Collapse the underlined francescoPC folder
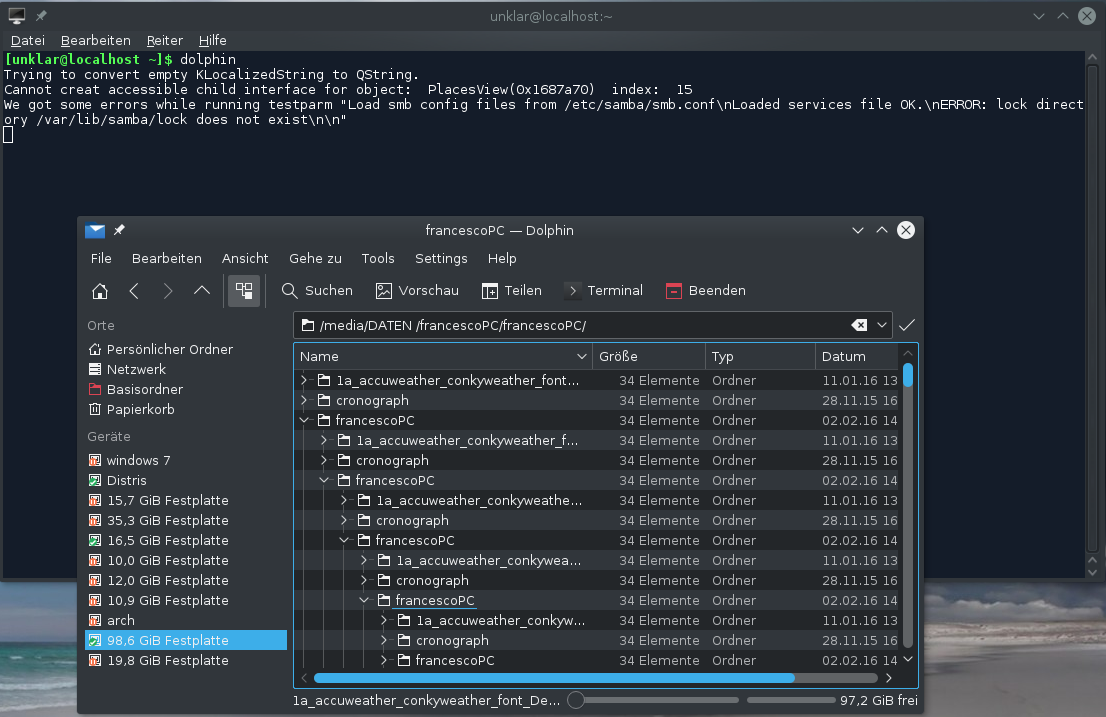The height and width of the screenshot is (717, 1106). (x=364, y=601)
